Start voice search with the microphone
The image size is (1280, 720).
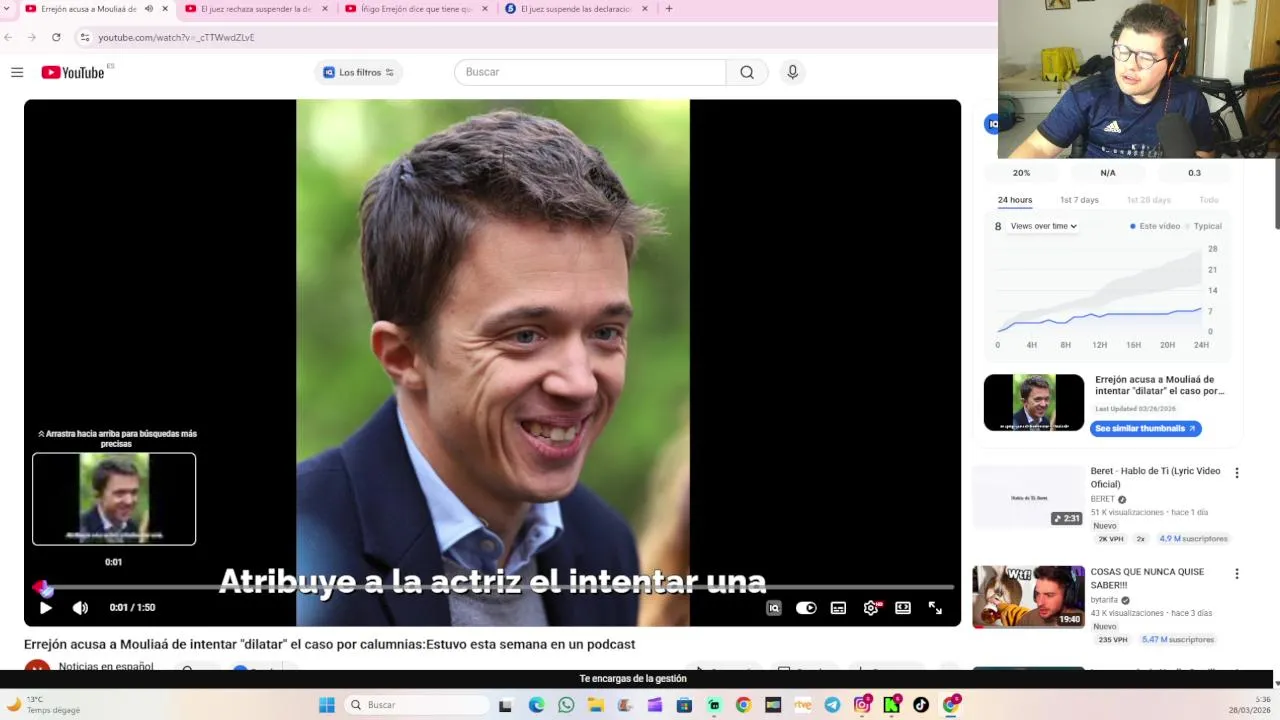[792, 72]
